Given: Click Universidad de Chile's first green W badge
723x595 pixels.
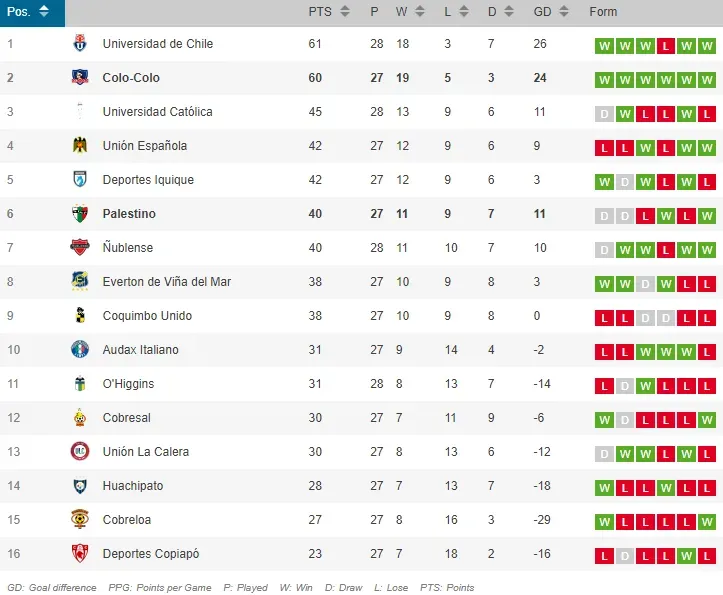Looking at the screenshot, I should (603, 45).
